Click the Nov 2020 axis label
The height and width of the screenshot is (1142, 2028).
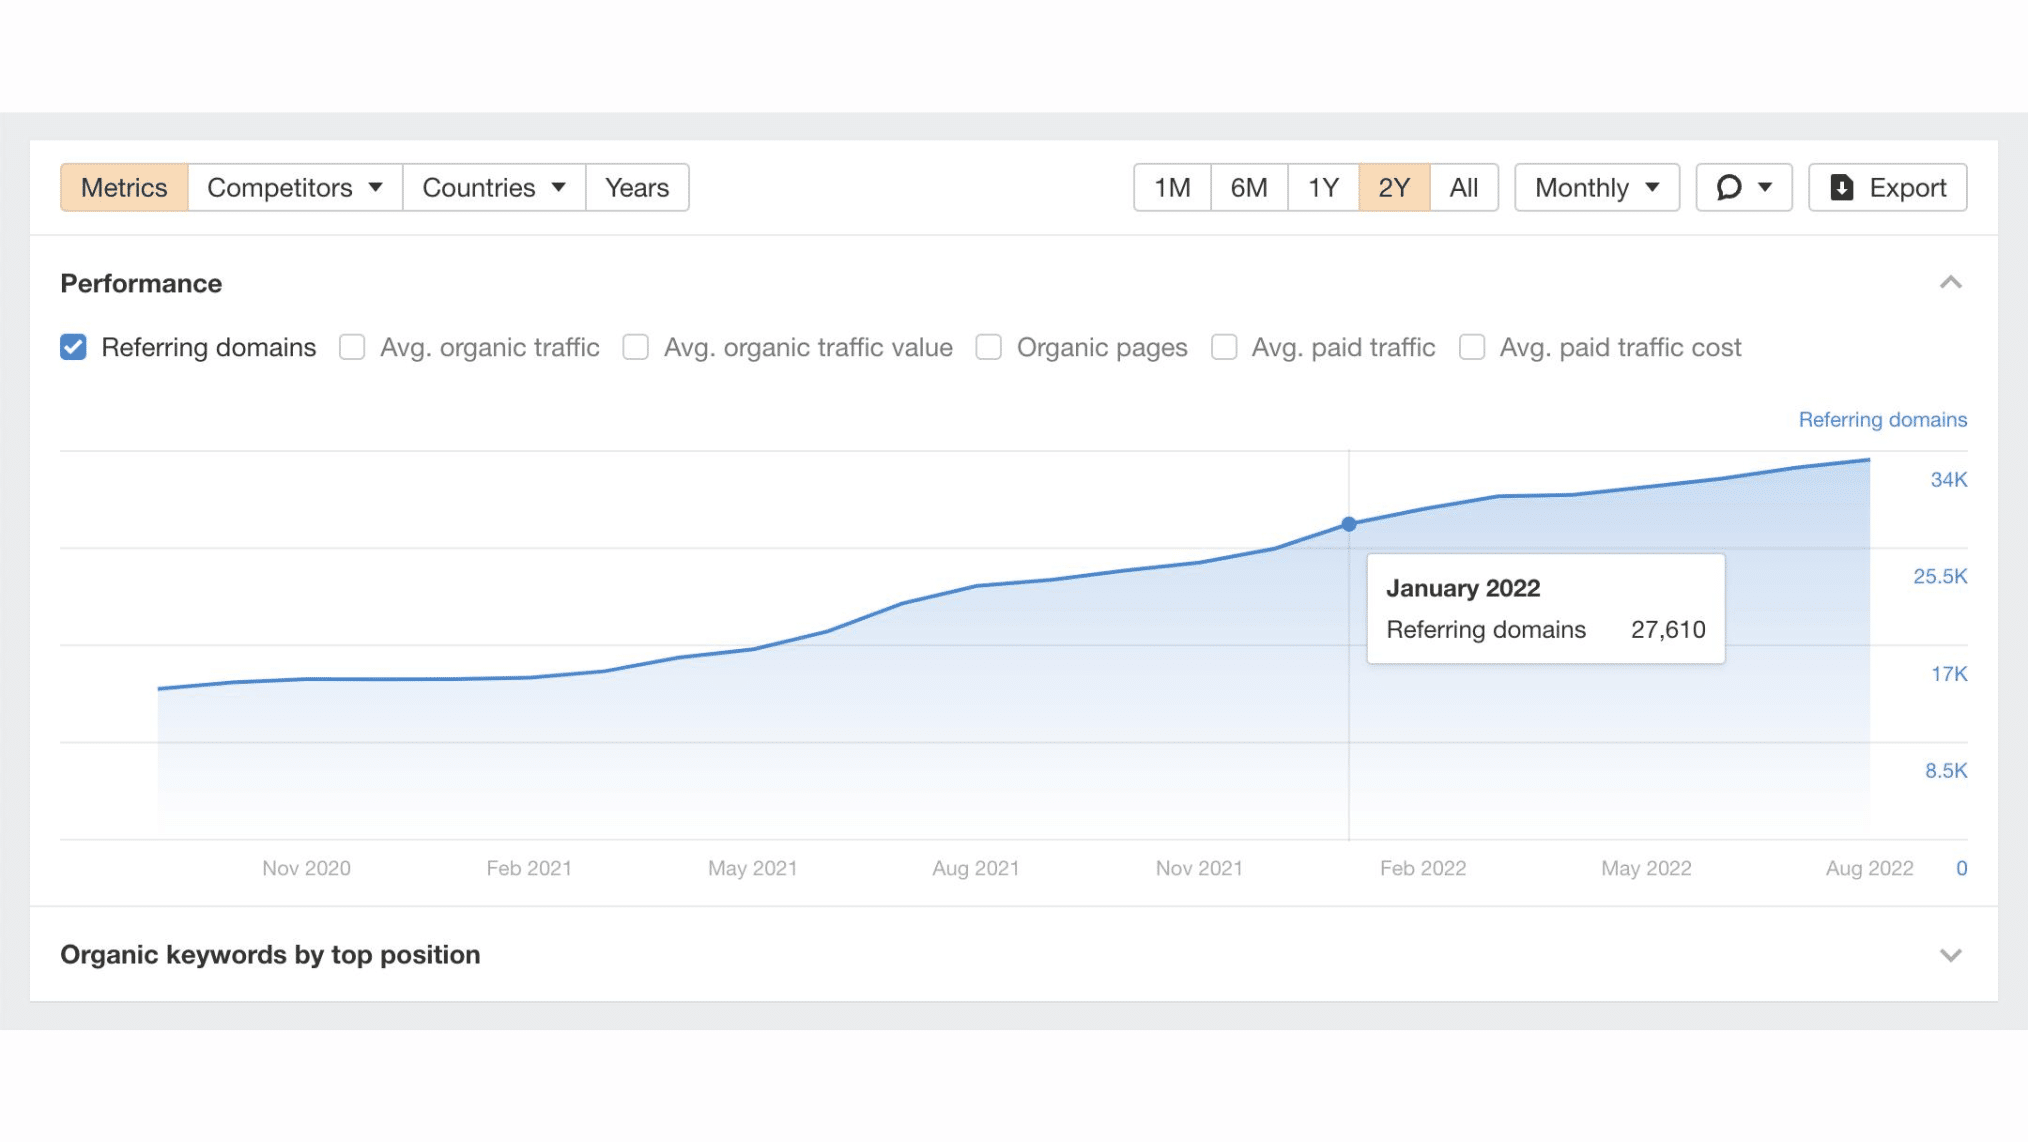306,868
